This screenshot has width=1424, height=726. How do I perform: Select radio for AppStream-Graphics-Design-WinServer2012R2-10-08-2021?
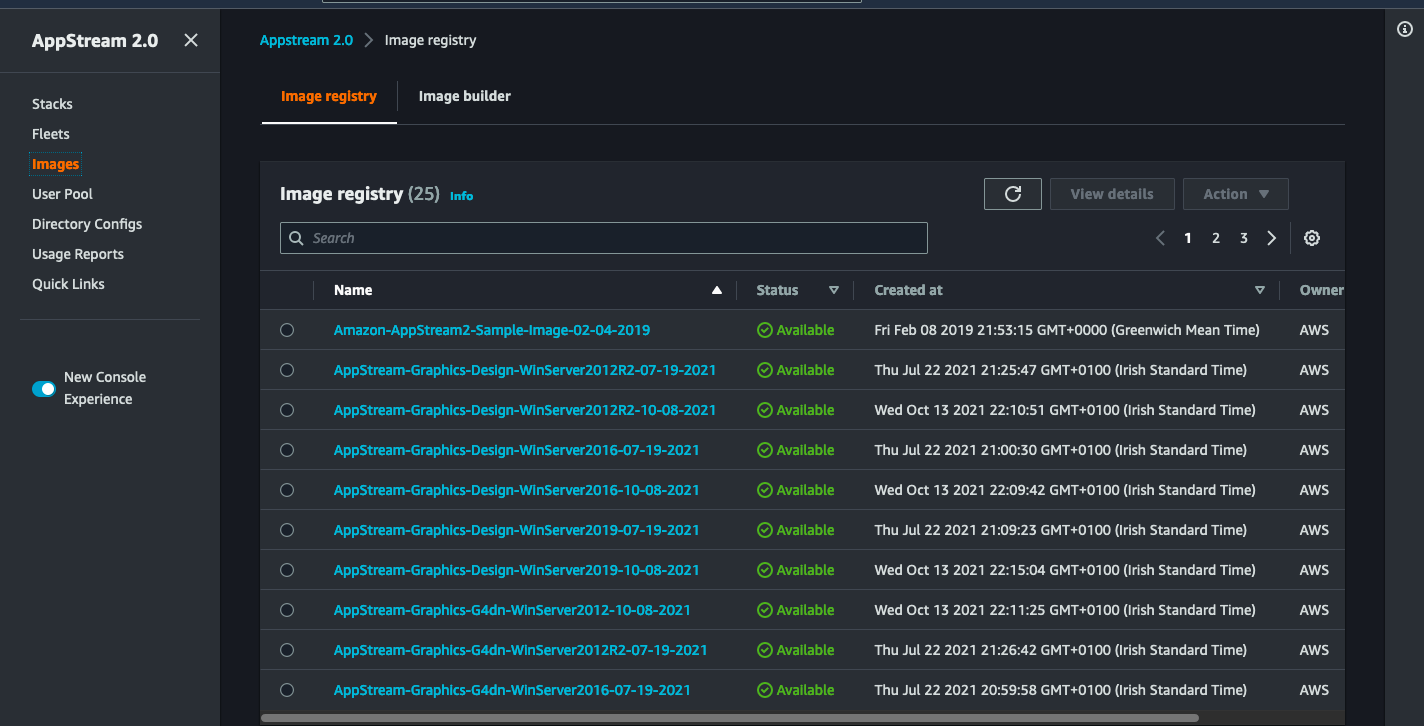point(287,410)
